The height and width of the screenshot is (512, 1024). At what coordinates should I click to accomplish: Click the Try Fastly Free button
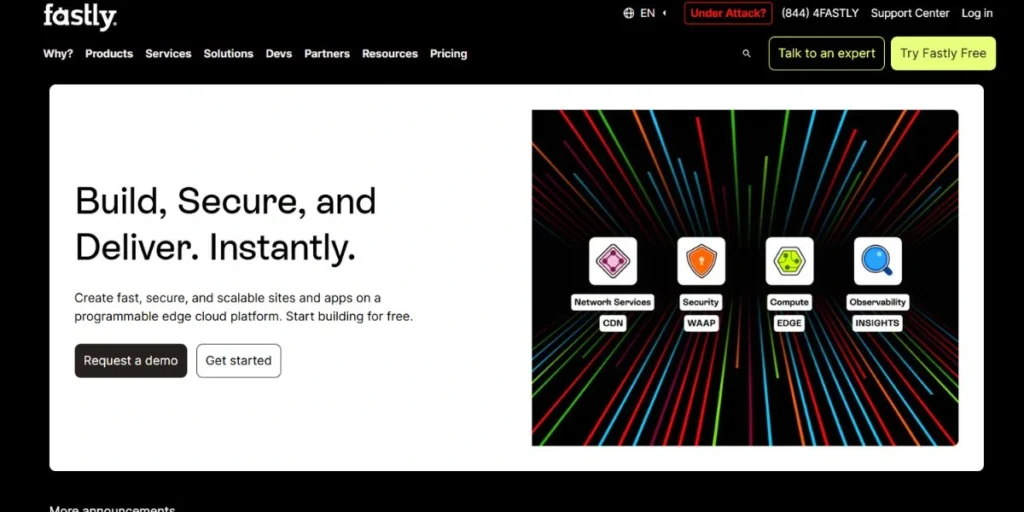tap(943, 54)
